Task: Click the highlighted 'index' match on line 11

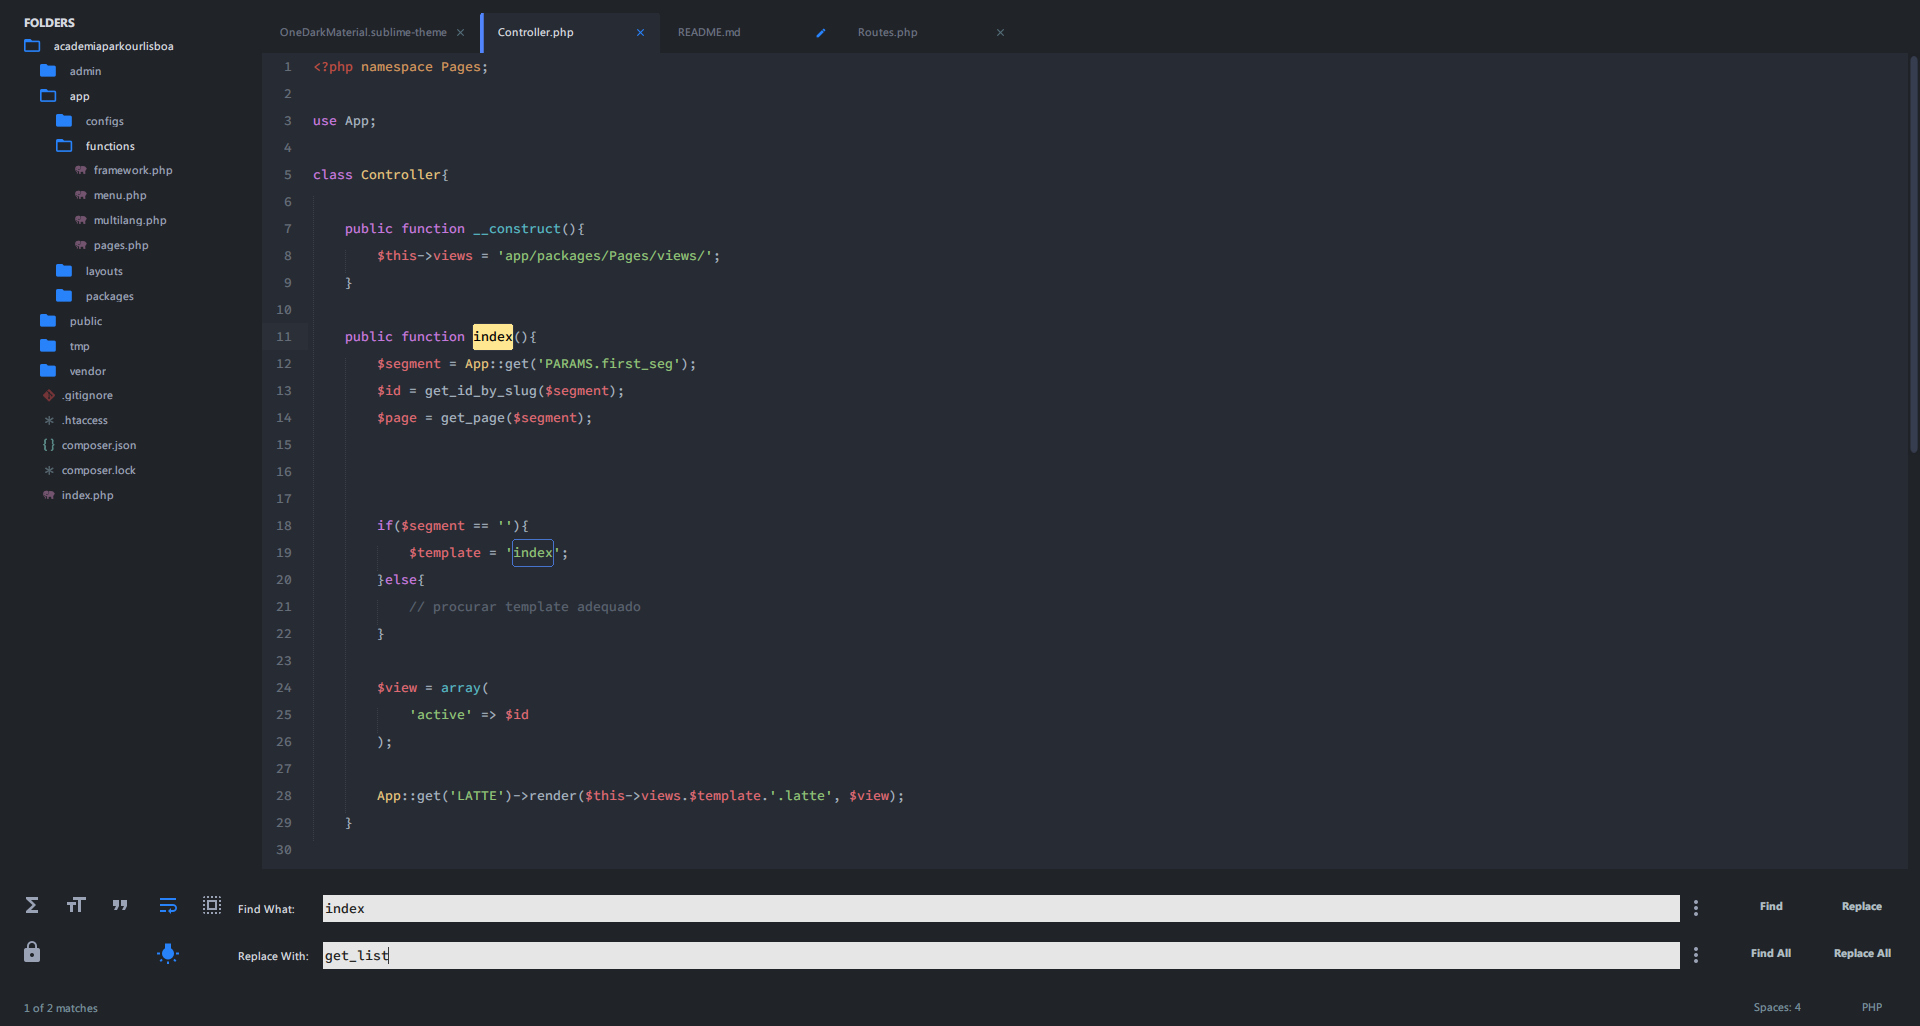Action: pyautogui.click(x=493, y=337)
